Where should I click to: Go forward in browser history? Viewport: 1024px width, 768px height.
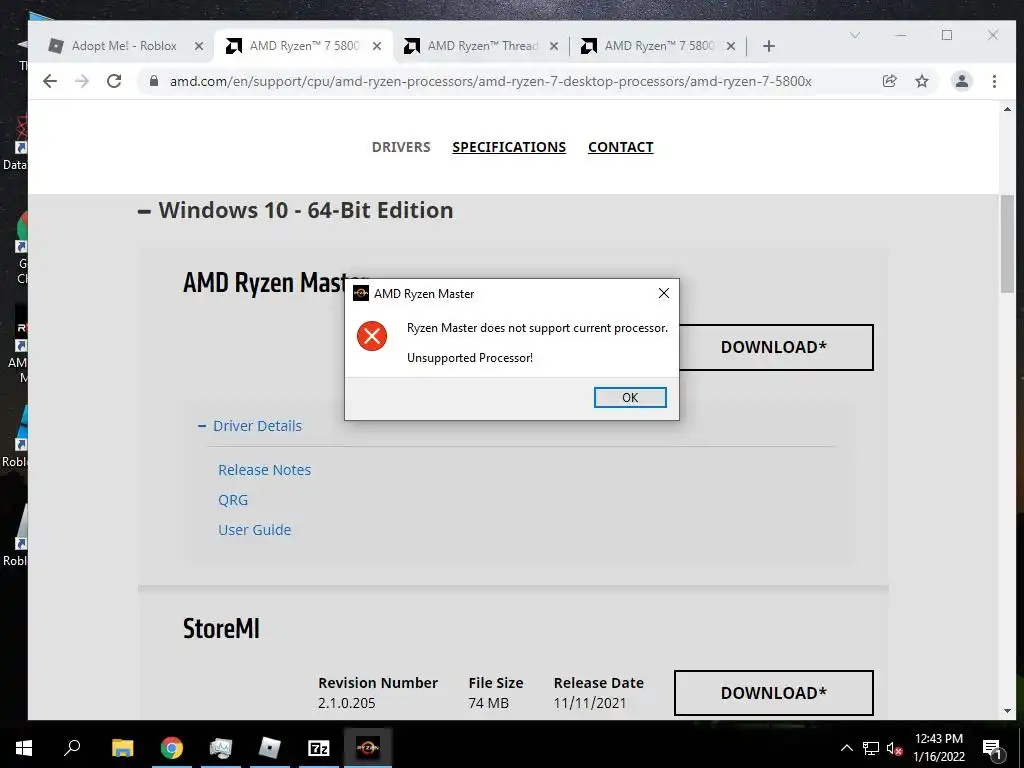(x=82, y=81)
